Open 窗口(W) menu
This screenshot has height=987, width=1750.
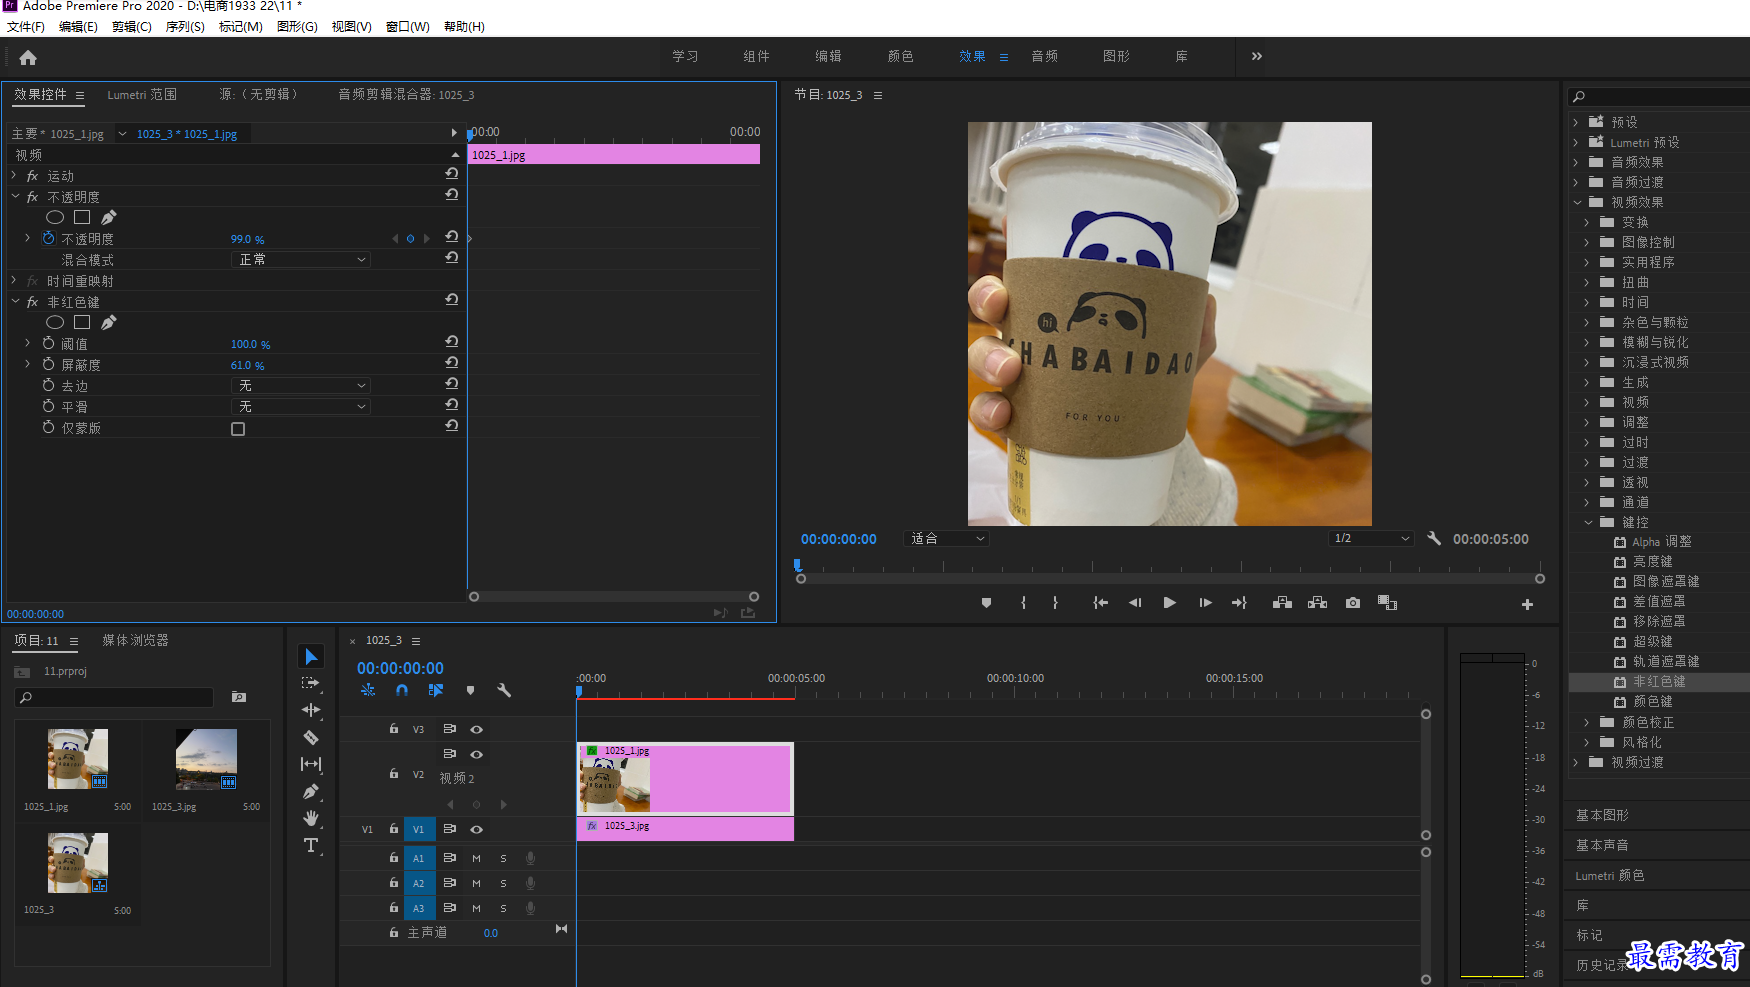tap(407, 27)
